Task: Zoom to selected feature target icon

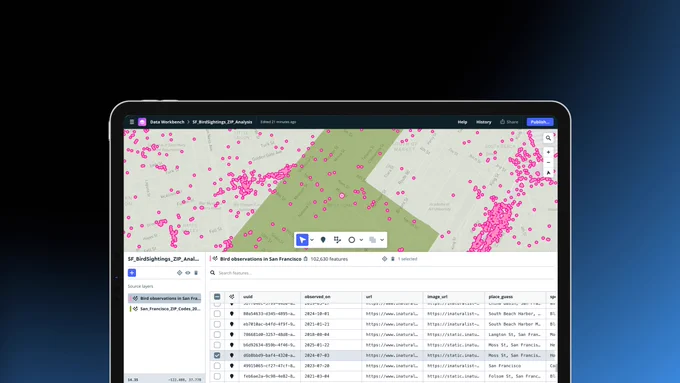Action: coord(384,259)
